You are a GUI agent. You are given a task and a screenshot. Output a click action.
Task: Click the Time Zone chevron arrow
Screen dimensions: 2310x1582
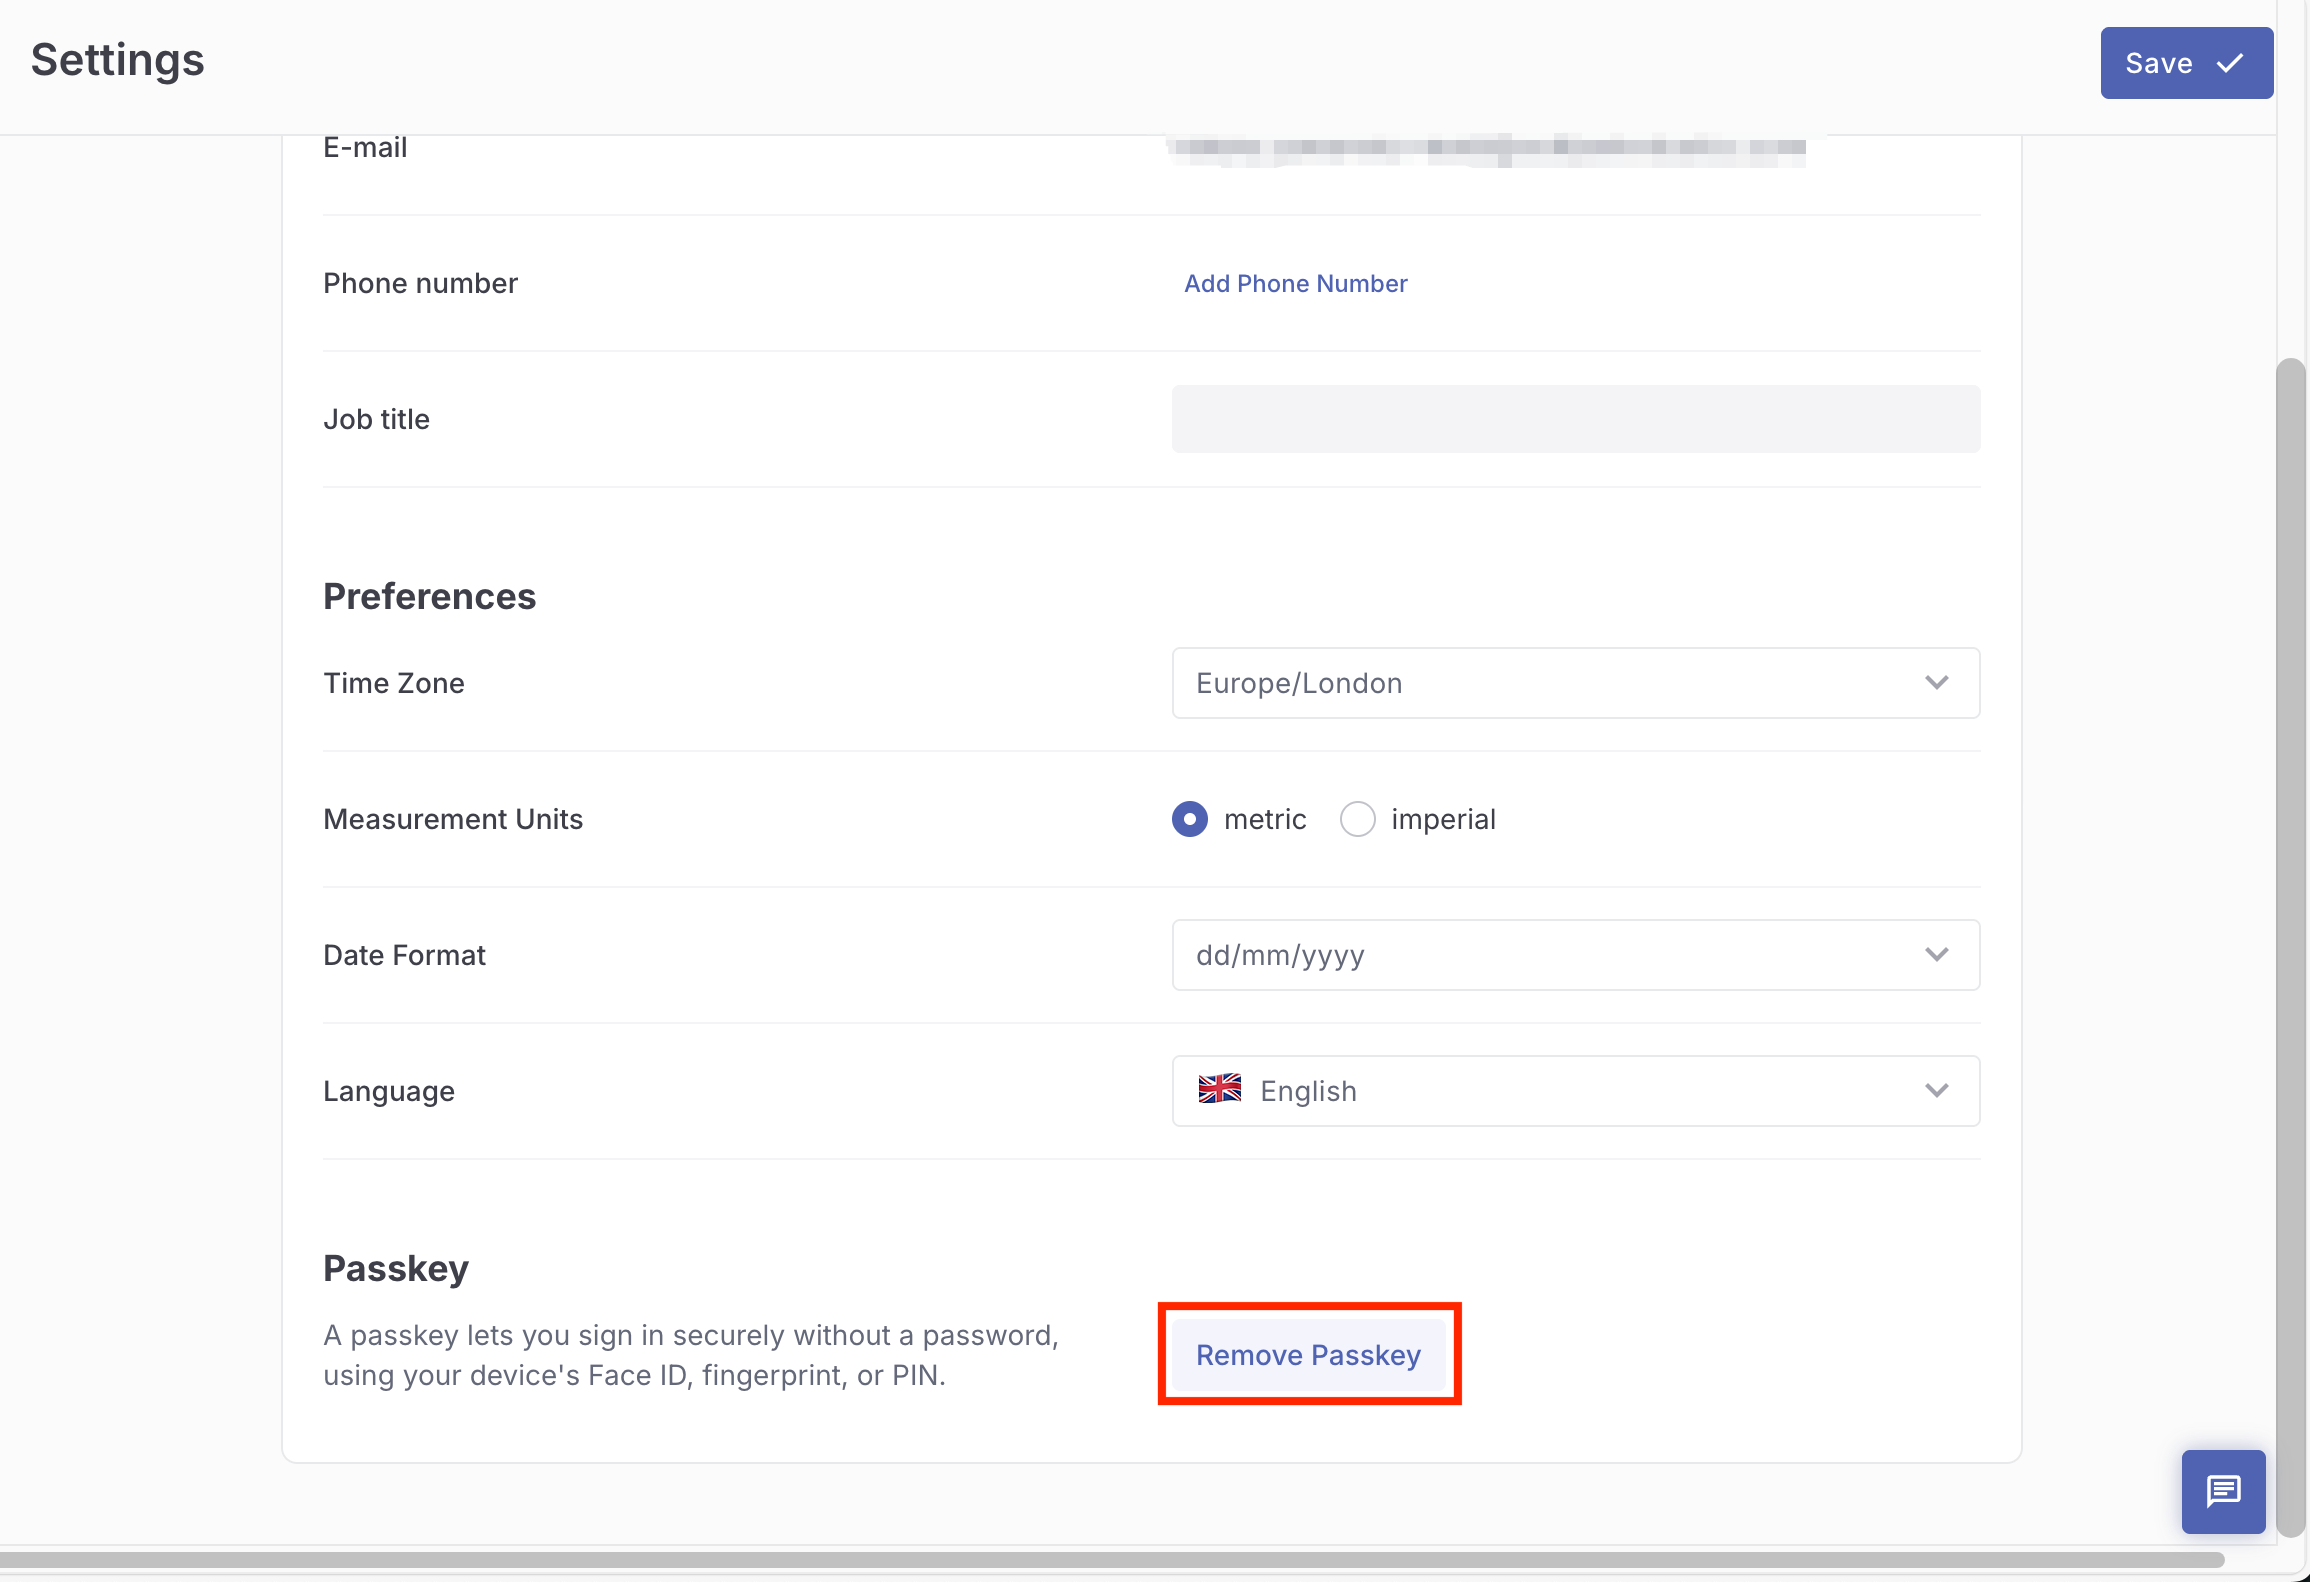pyautogui.click(x=1936, y=683)
